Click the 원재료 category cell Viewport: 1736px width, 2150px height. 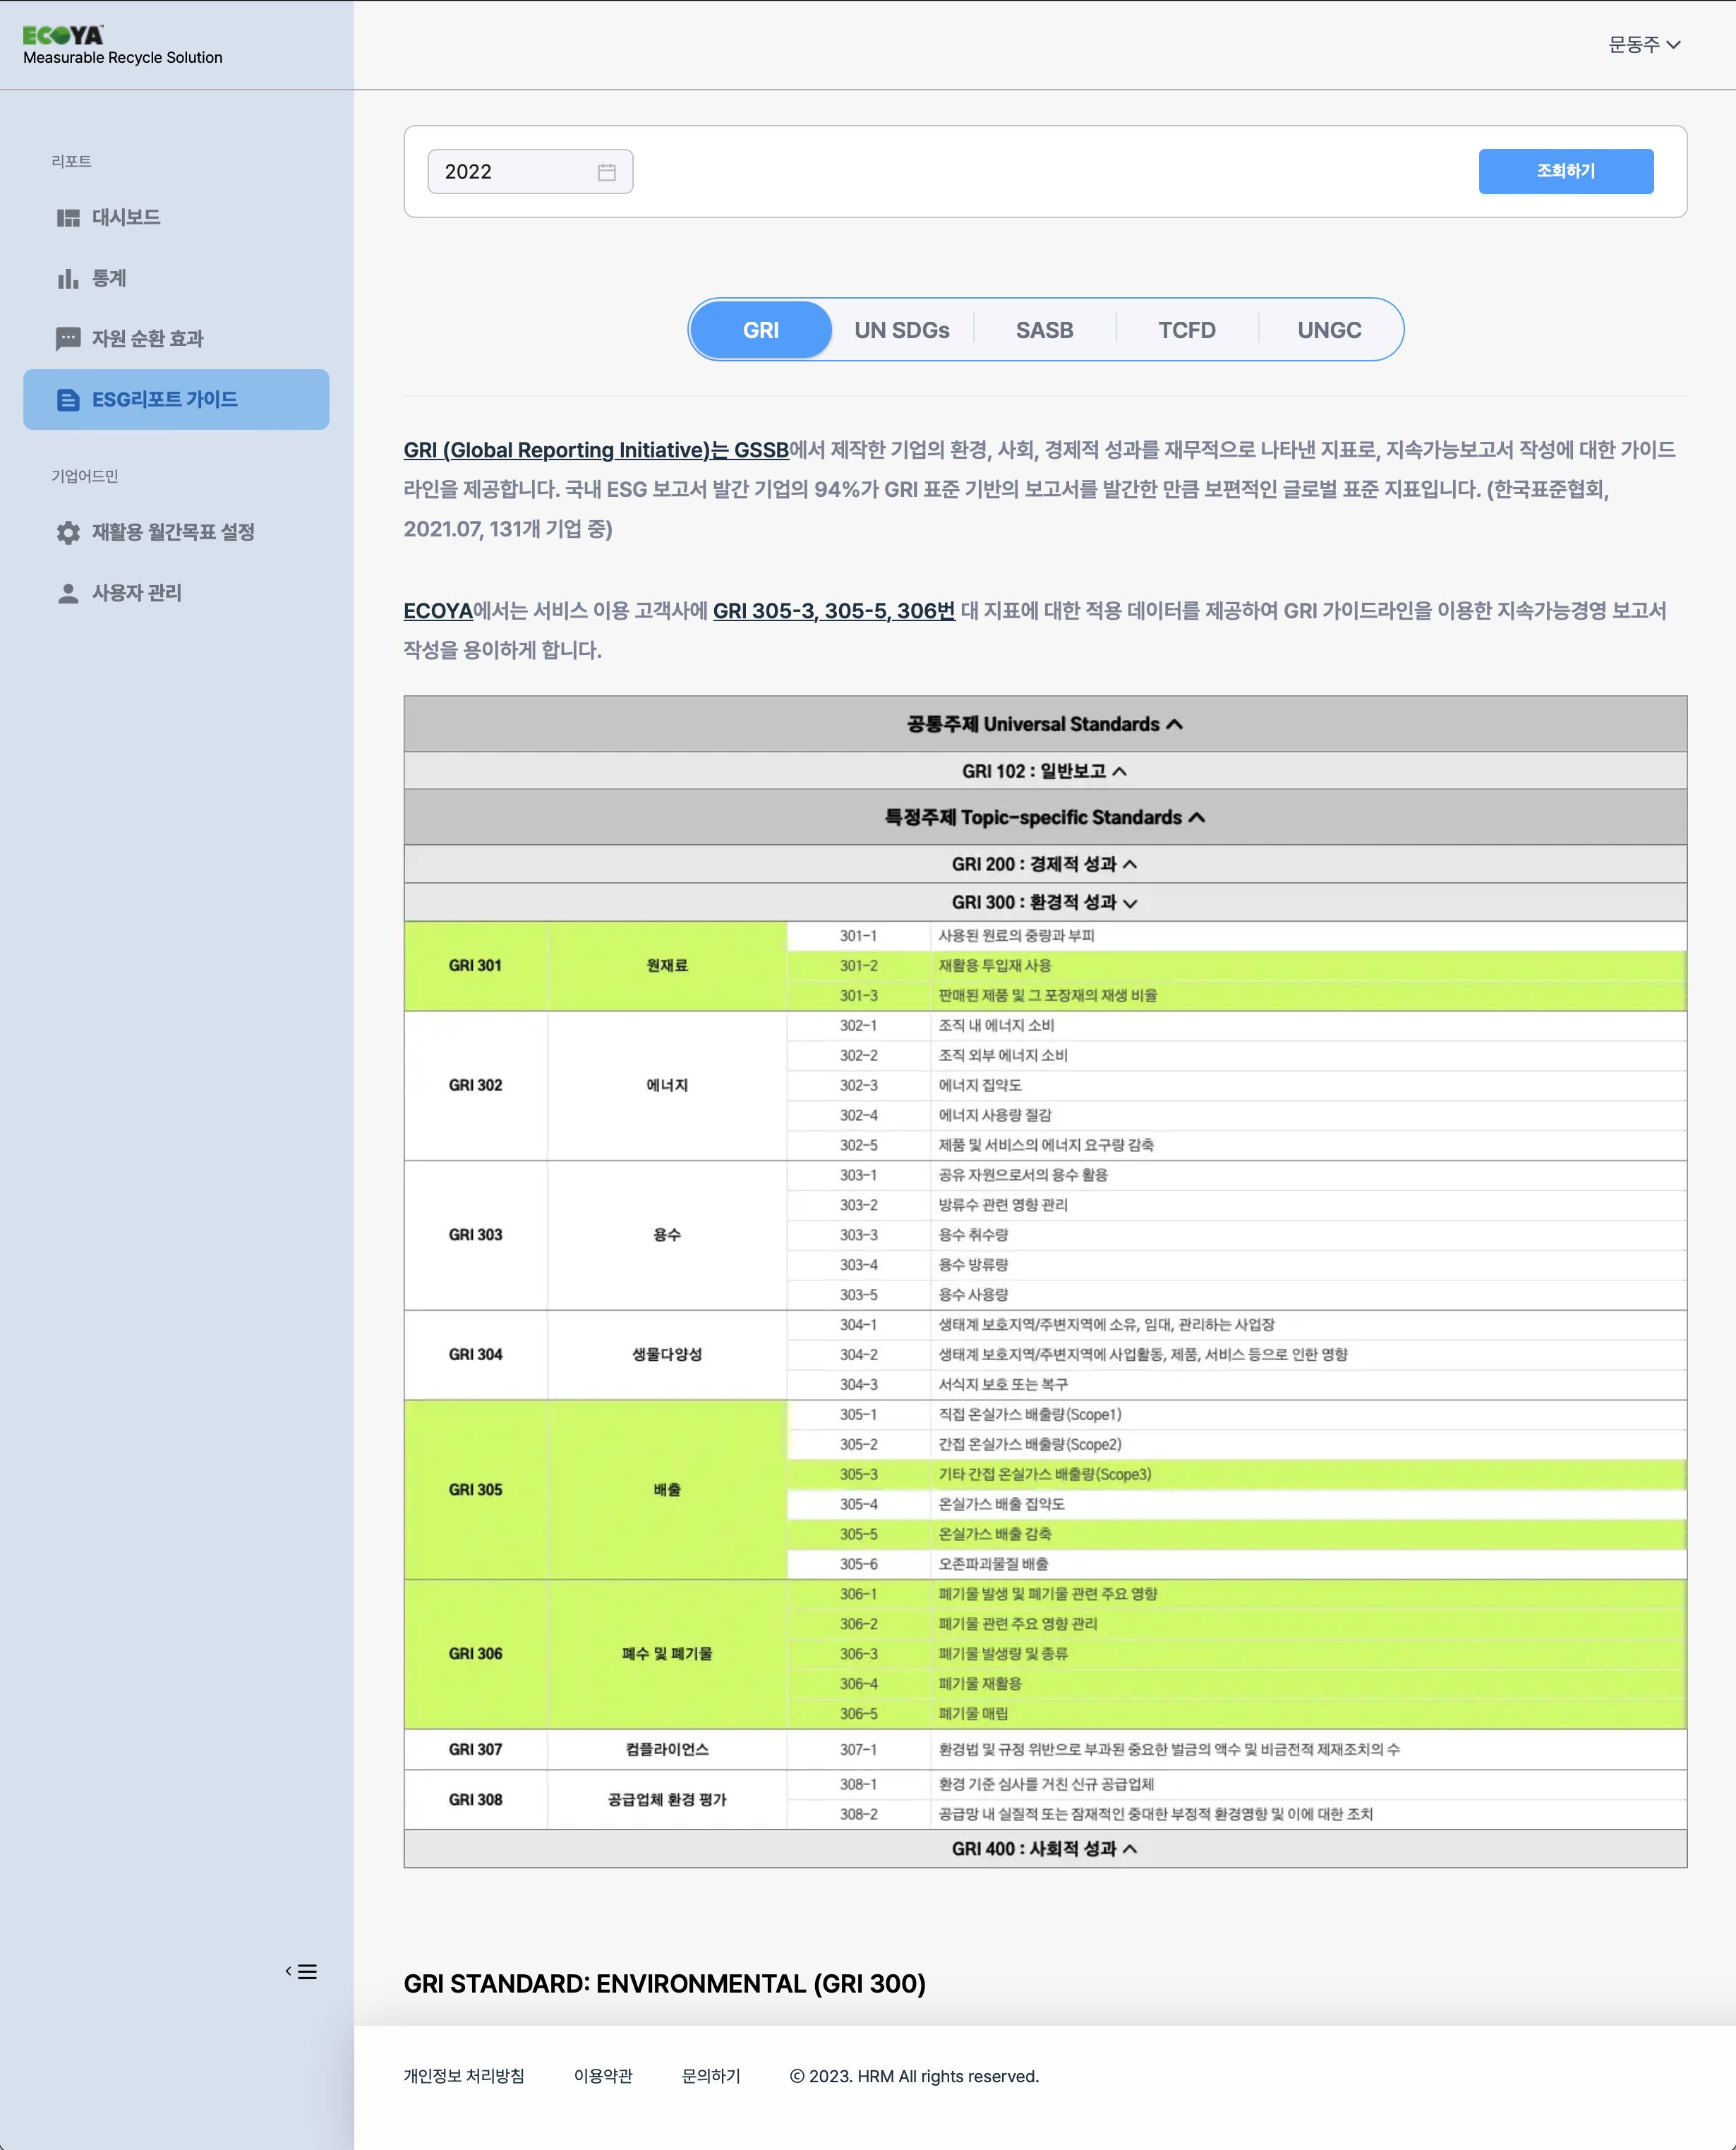click(x=667, y=966)
